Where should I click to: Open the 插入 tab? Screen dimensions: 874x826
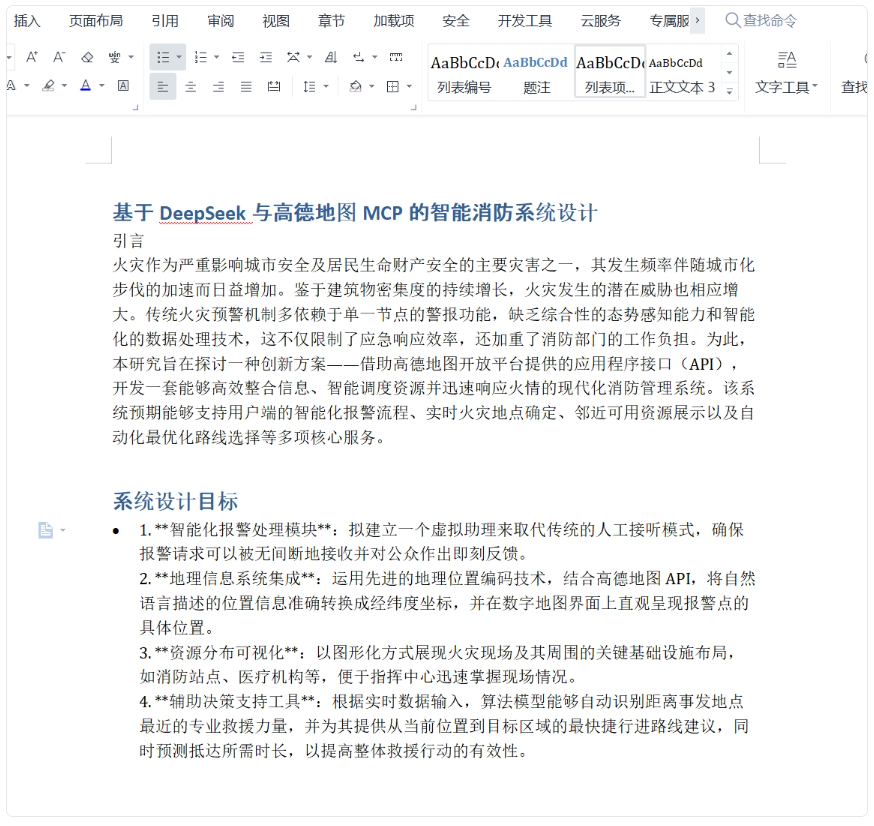coord(27,21)
